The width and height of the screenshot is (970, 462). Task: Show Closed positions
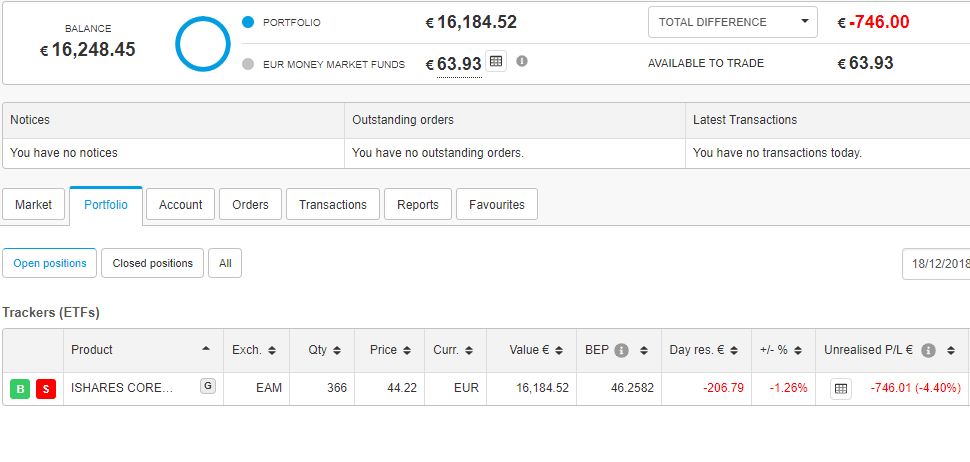(153, 263)
